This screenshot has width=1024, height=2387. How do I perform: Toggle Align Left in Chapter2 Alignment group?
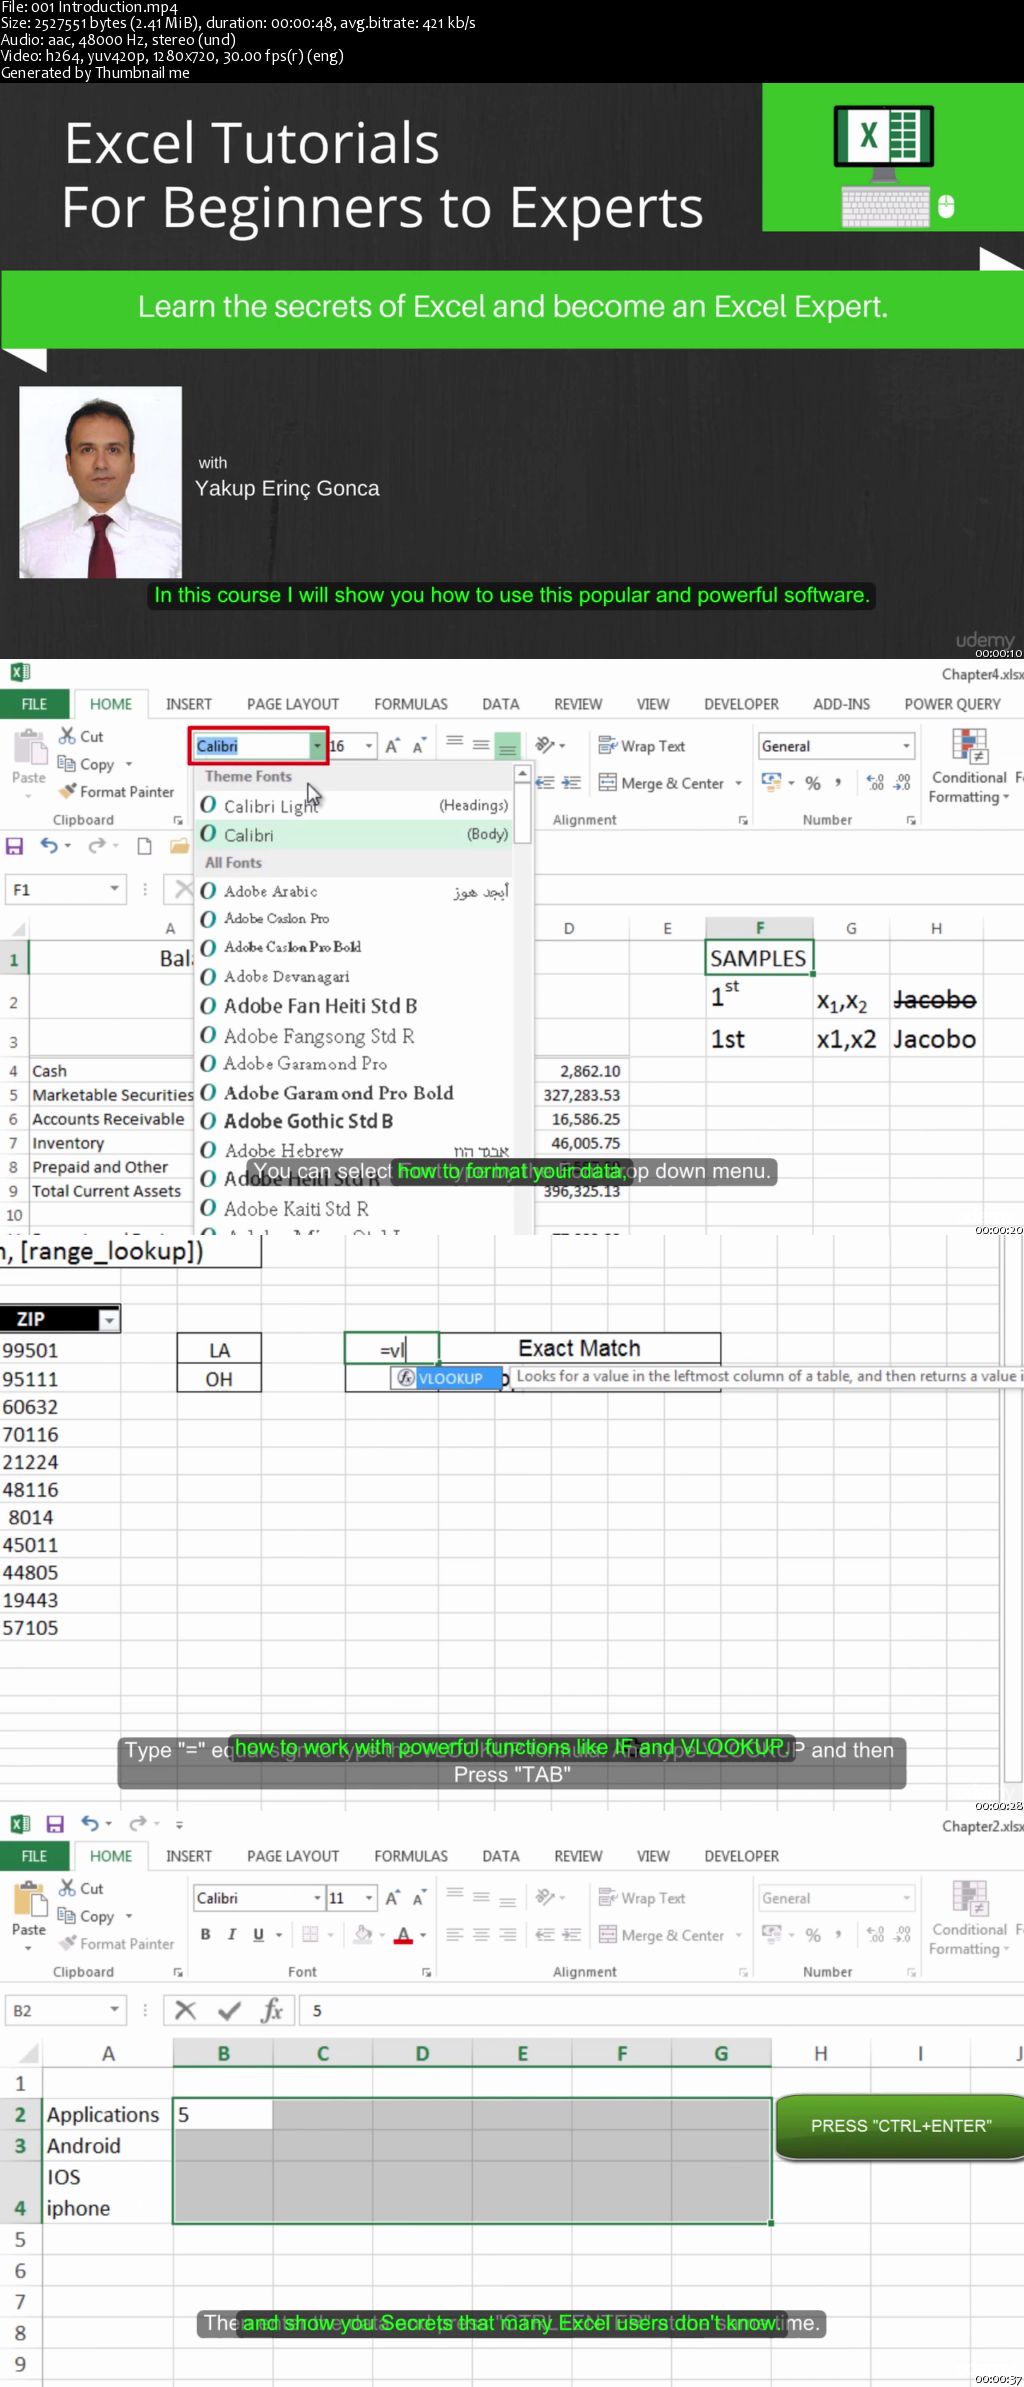click(455, 1935)
